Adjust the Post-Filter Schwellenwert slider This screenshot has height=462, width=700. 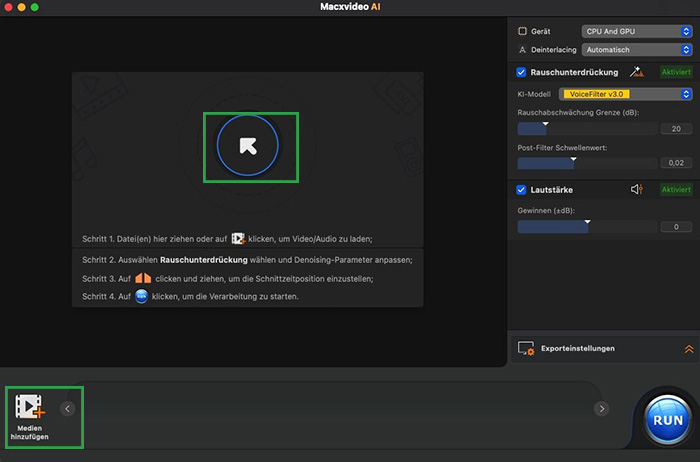click(x=587, y=163)
